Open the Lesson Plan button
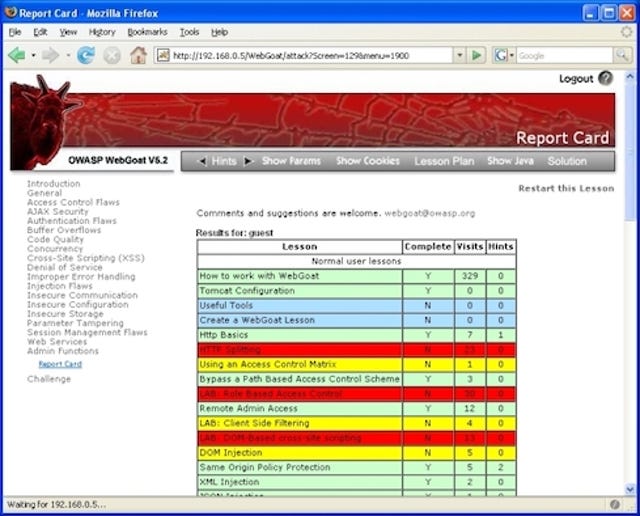640x516 pixels. [444, 161]
